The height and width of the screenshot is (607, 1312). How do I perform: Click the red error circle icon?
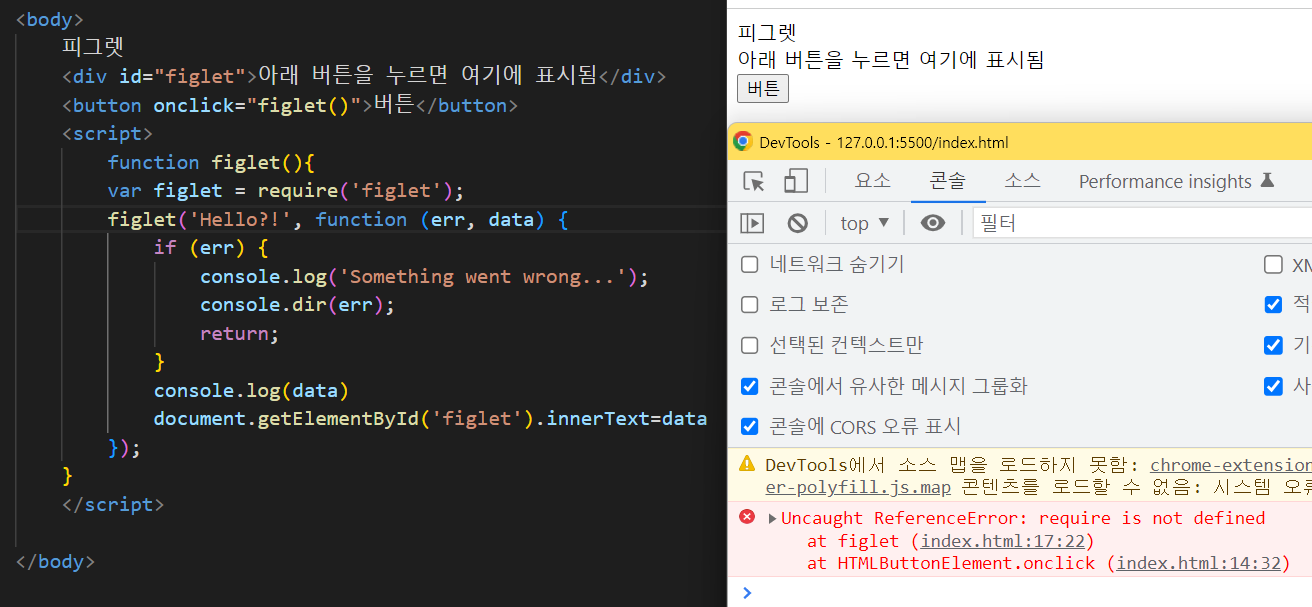pos(746,517)
